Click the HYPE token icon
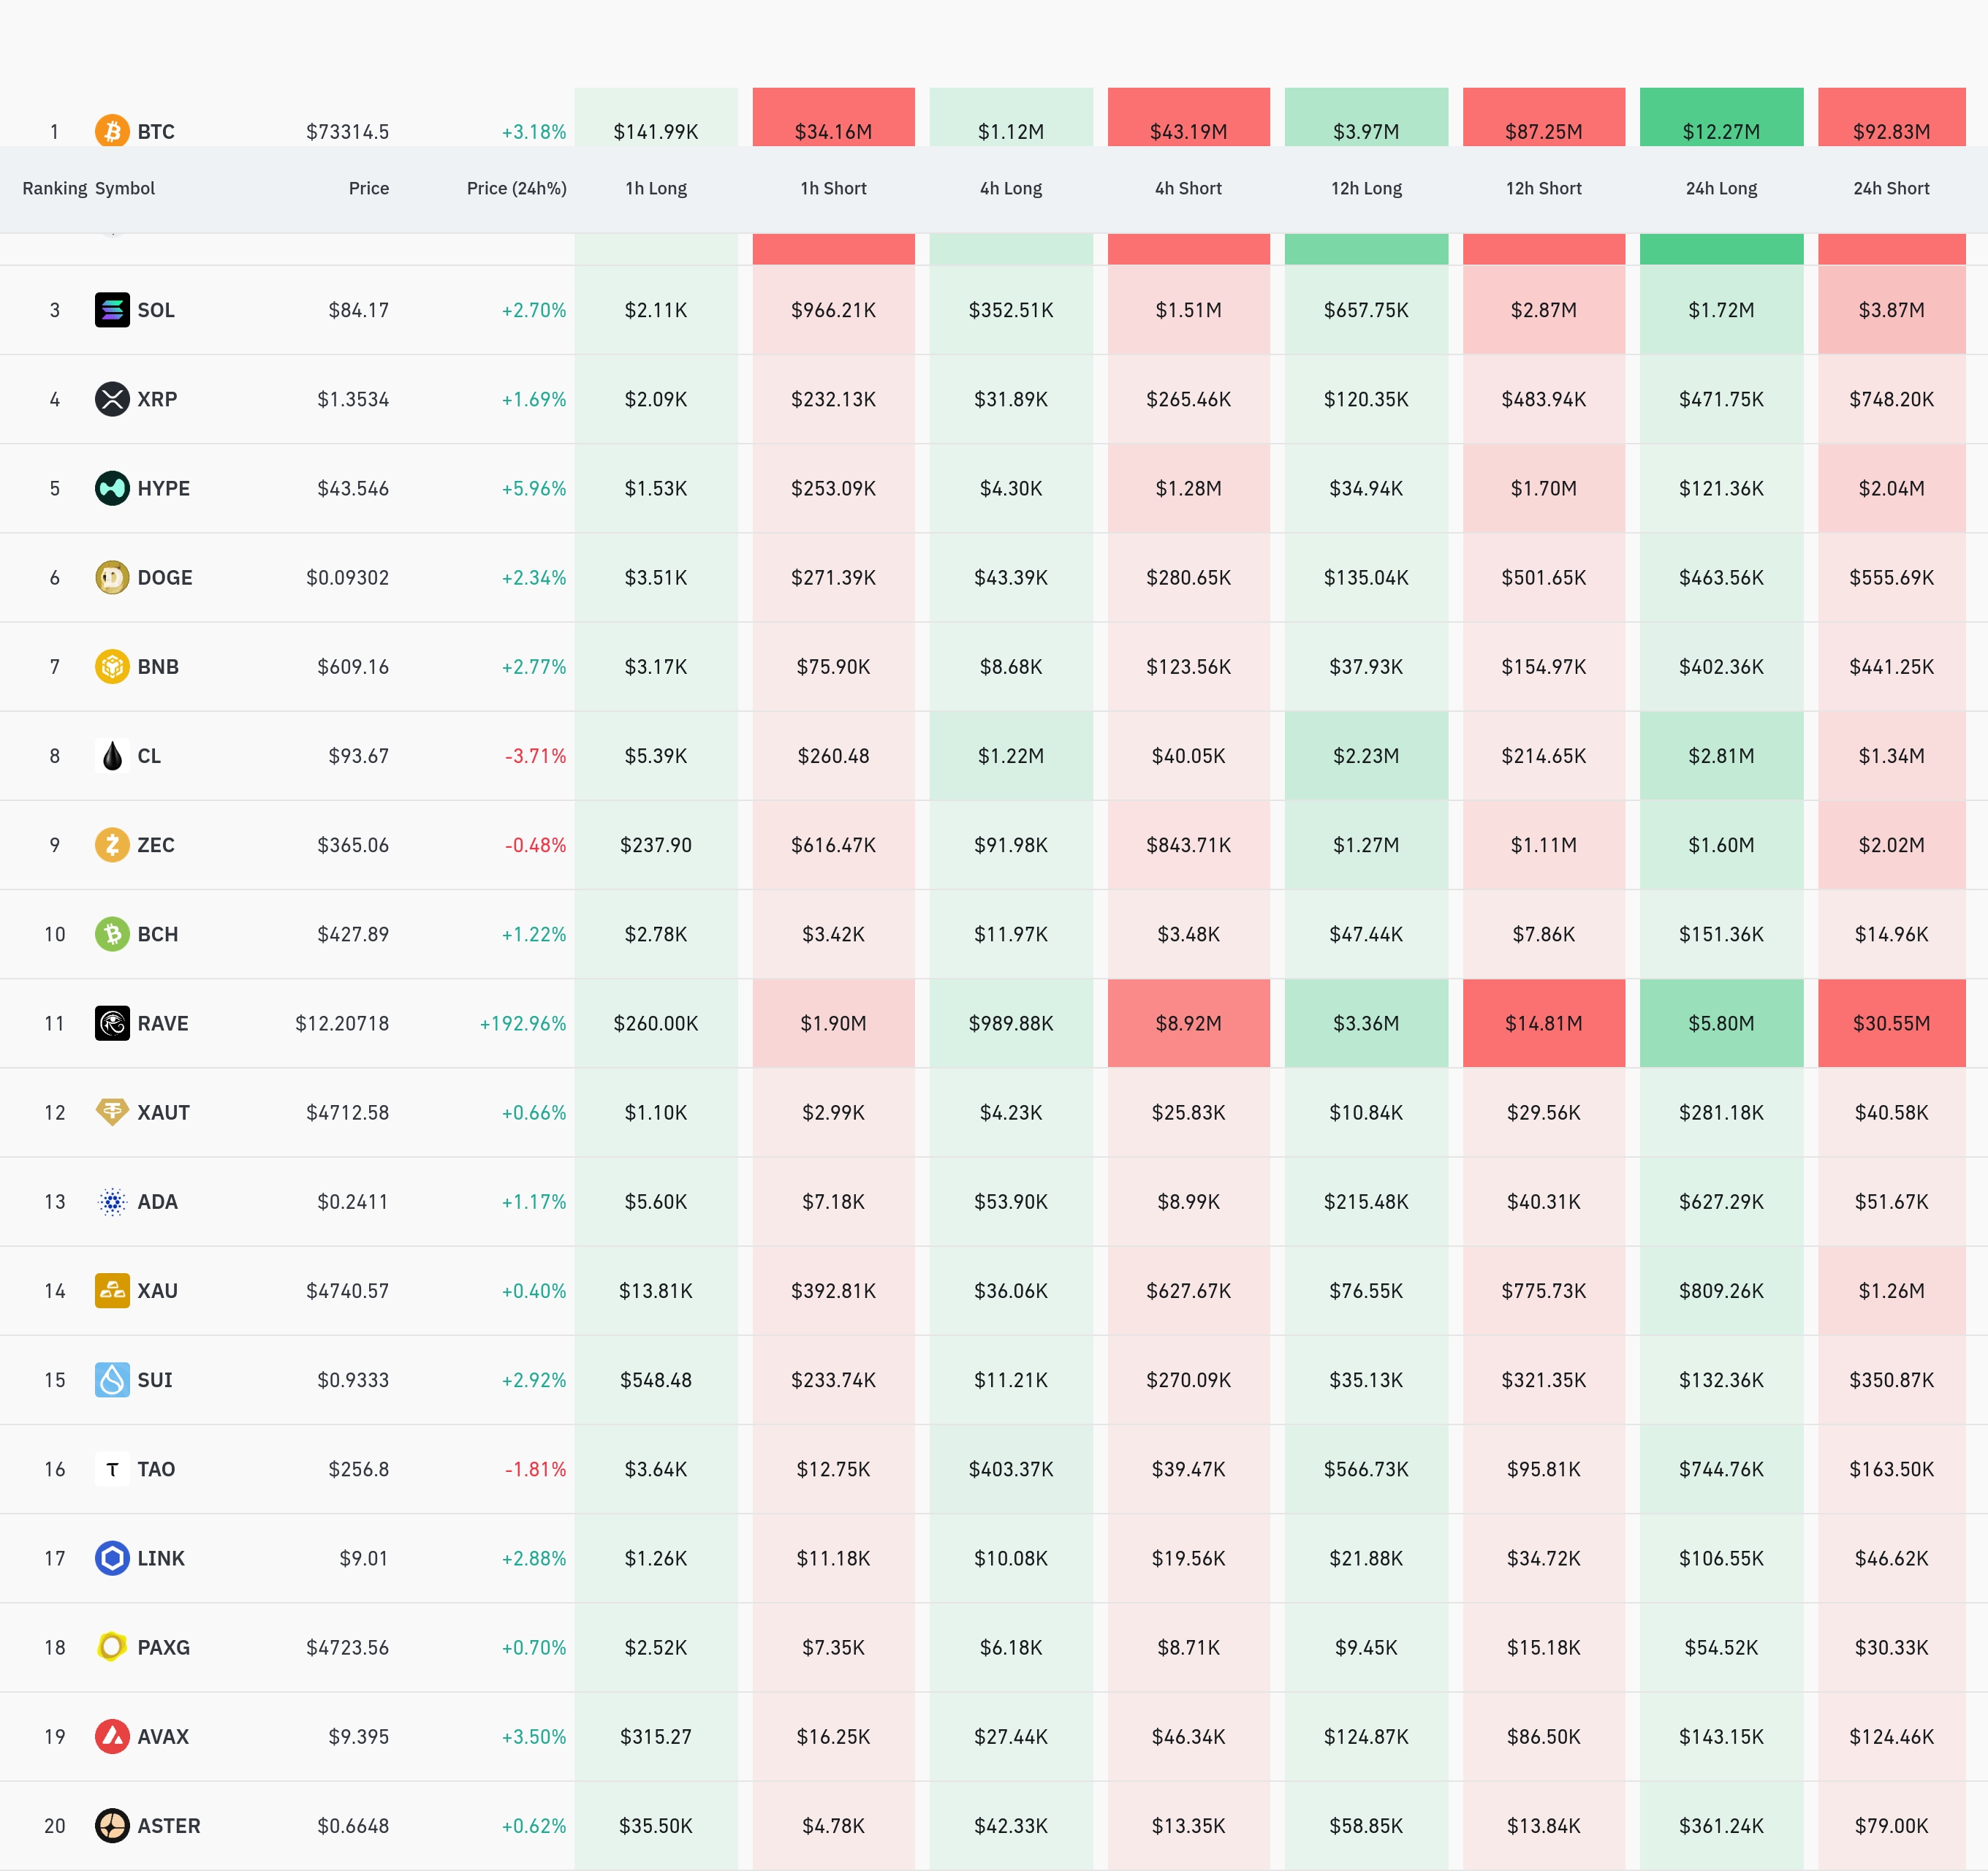This screenshot has width=1988, height=1871. click(112, 488)
